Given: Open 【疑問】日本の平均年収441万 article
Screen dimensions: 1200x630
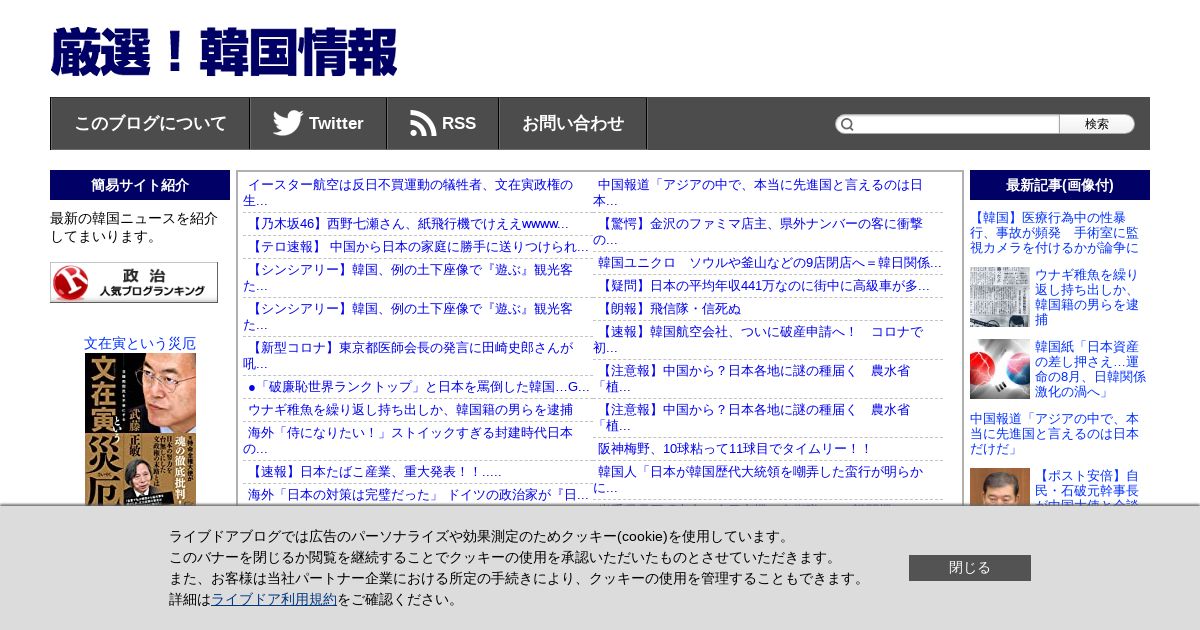Looking at the screenshot, I should coord(764,285).
